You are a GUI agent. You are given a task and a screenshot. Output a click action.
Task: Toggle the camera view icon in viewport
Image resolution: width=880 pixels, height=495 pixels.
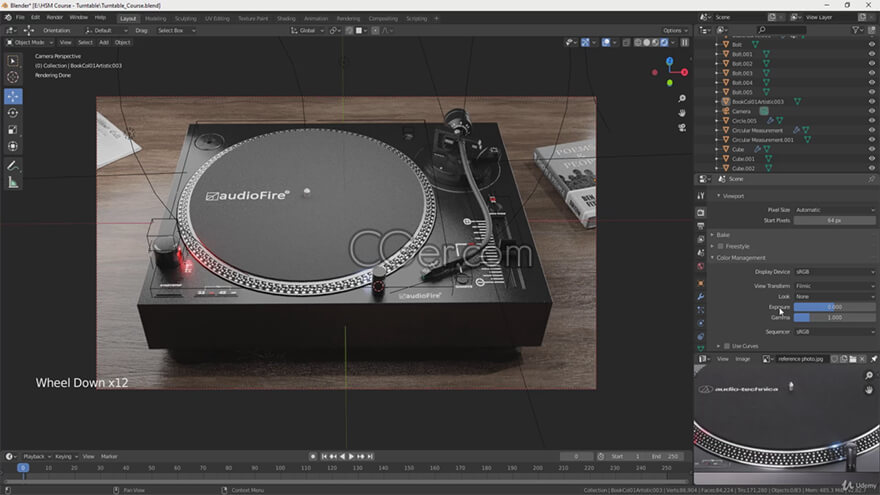point(682,128)
